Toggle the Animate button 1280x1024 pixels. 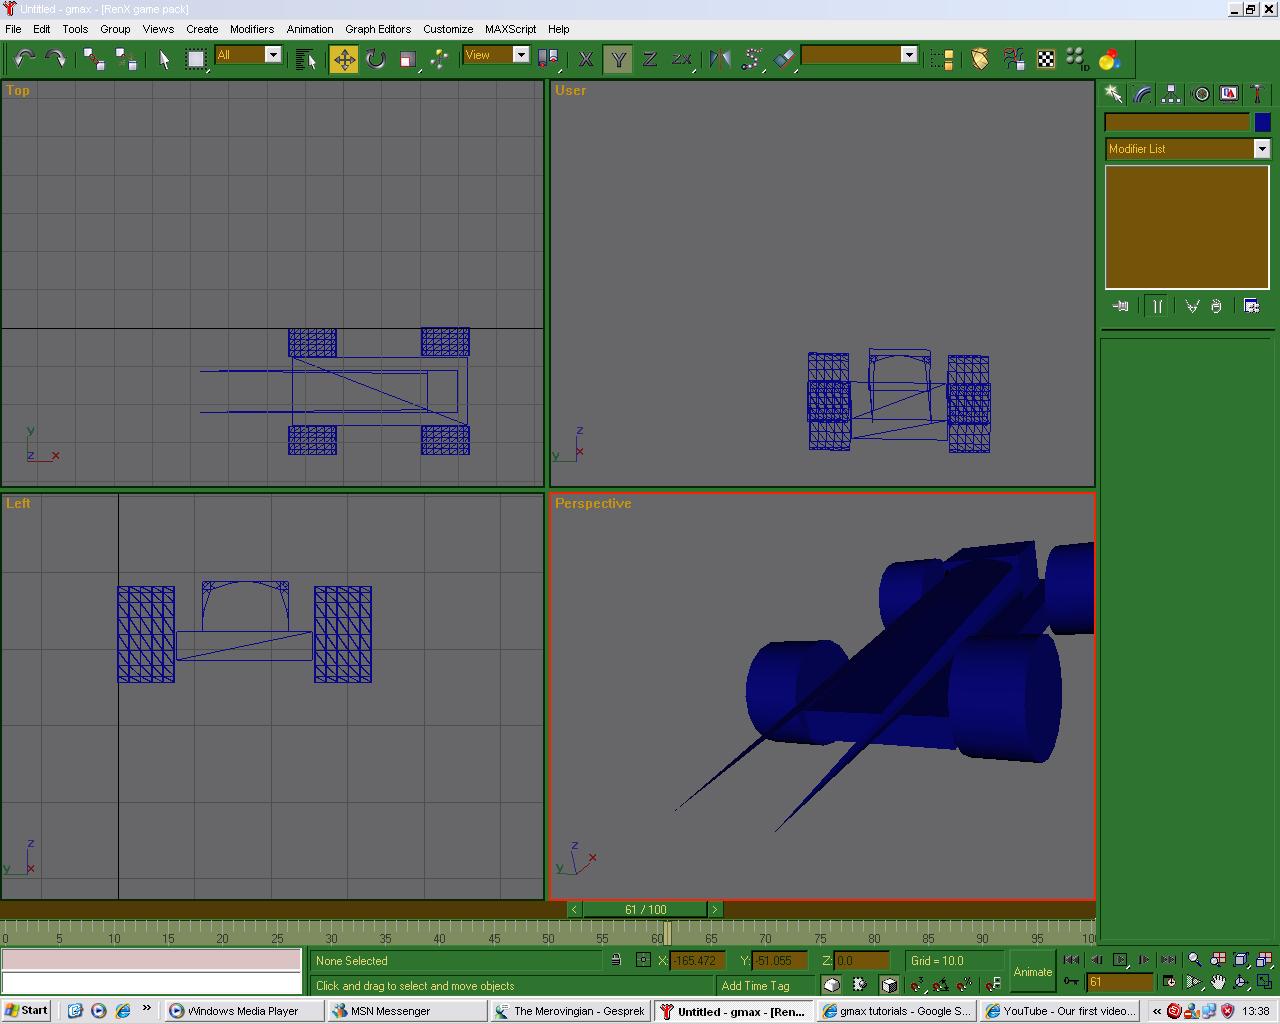tap(1032, 971)
